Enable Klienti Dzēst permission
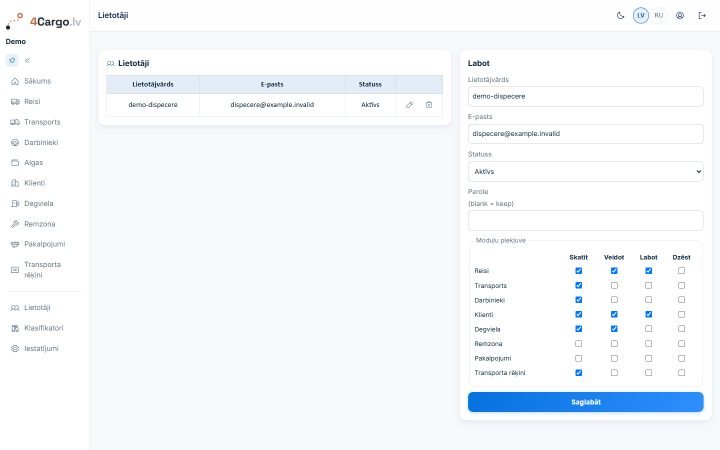Image resolution: width=720 pixels, height=450 pixels. coord(681,315)
